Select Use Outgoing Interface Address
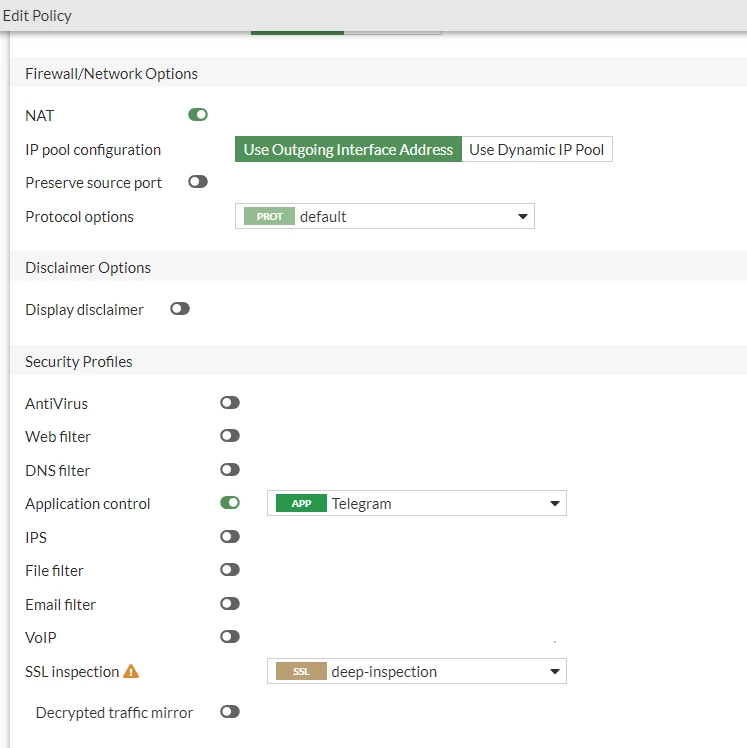Viewport: 747px width, 748px height. coord(348,149)
